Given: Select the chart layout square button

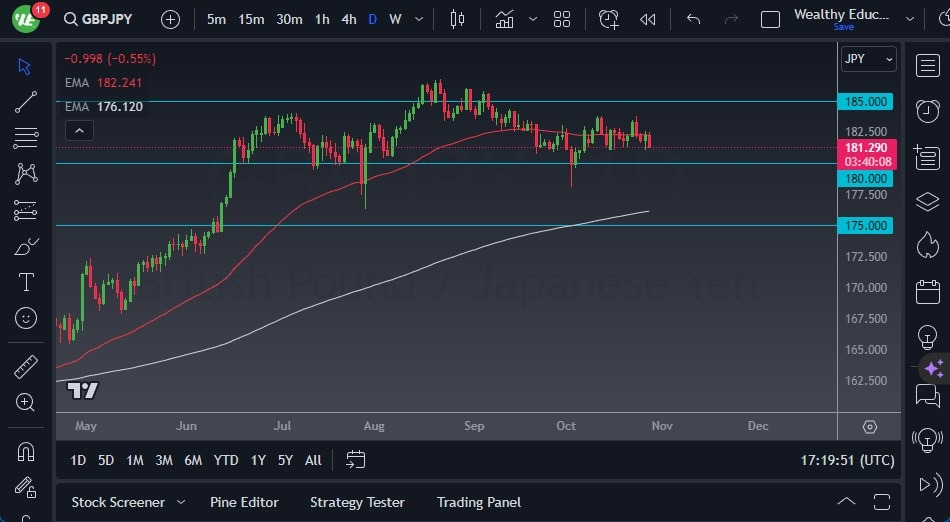Looking at the screenshot, I should tap(770, 20).
